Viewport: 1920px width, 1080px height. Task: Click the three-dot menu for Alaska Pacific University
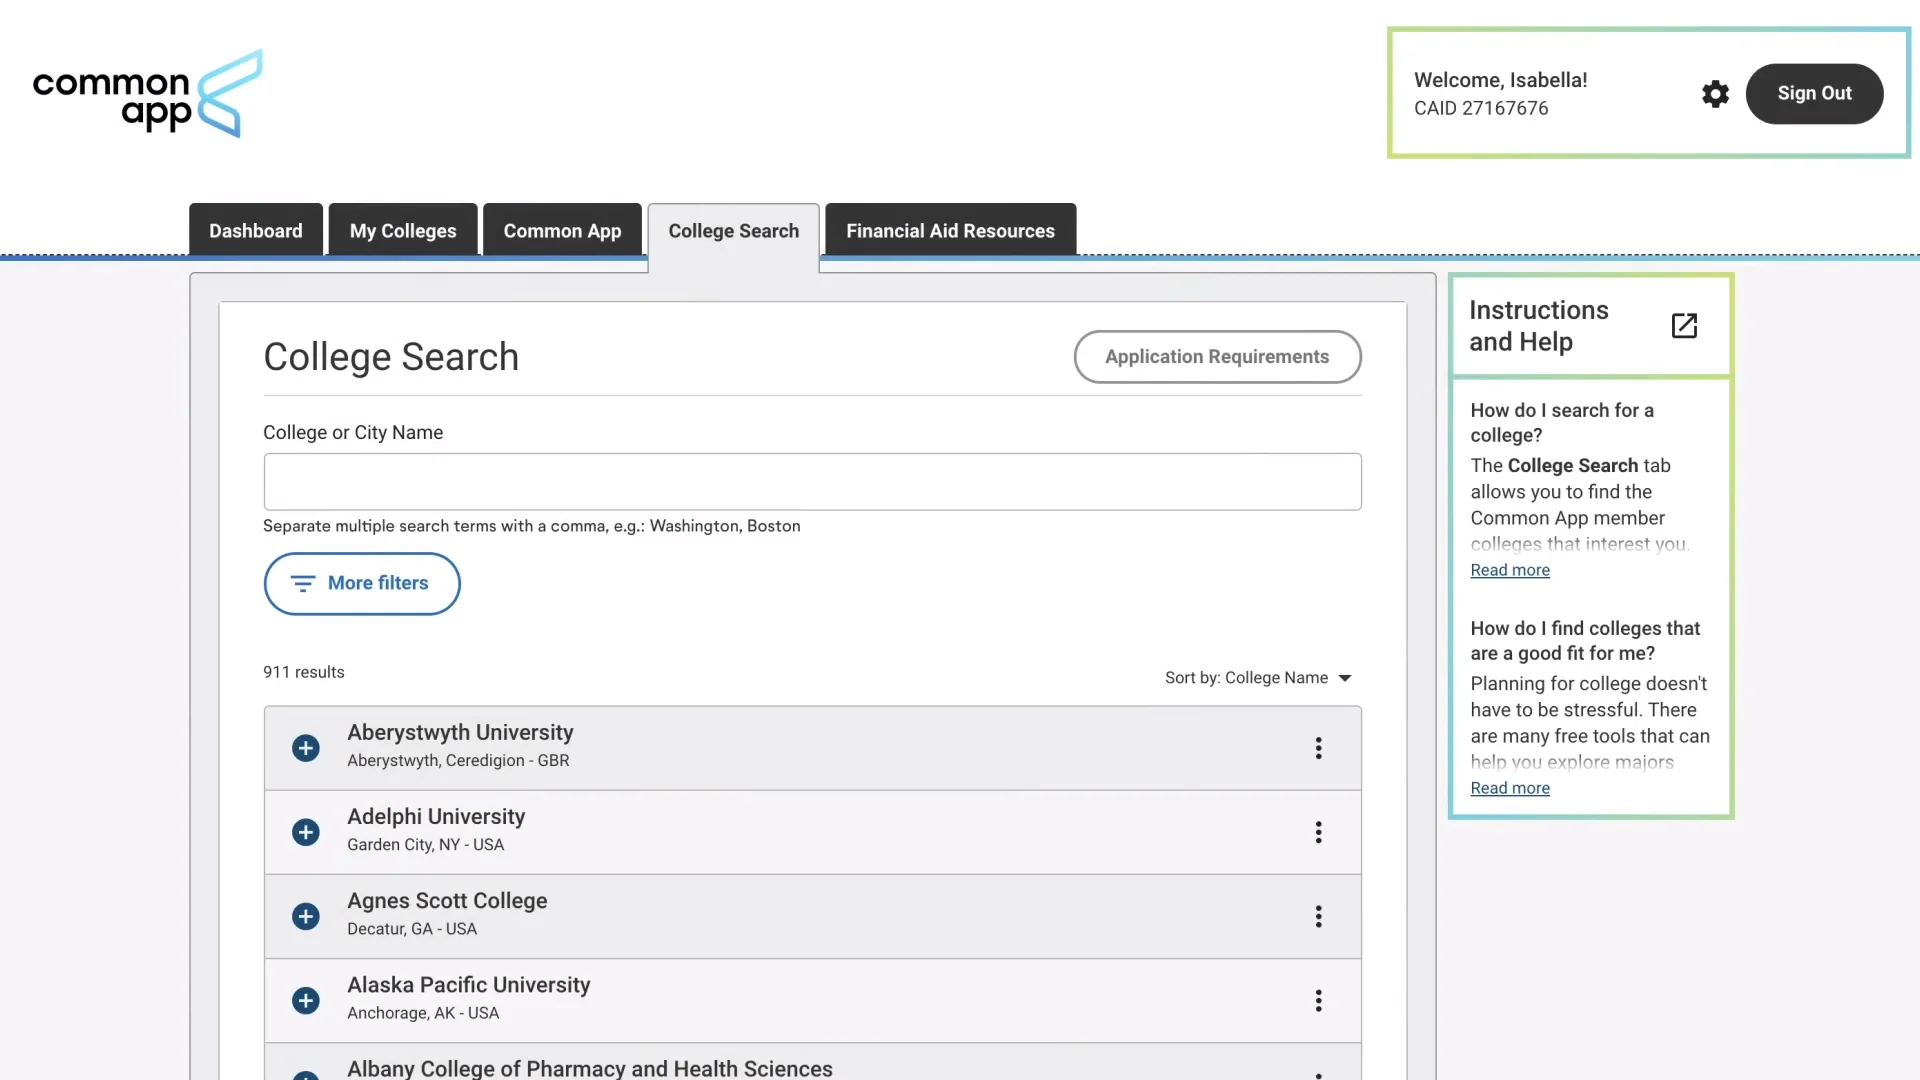(x=1319, y=1000)
